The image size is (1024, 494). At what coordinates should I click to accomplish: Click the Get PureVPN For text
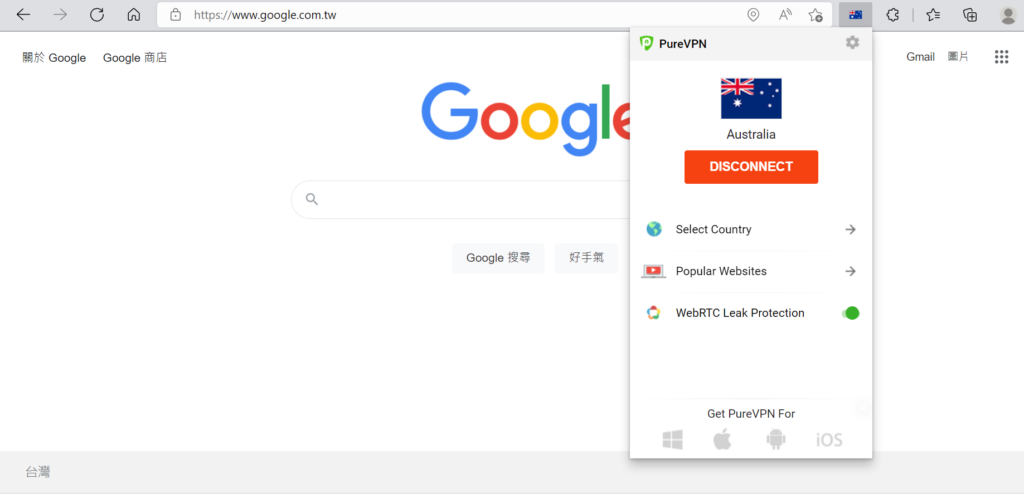(751, 414)
